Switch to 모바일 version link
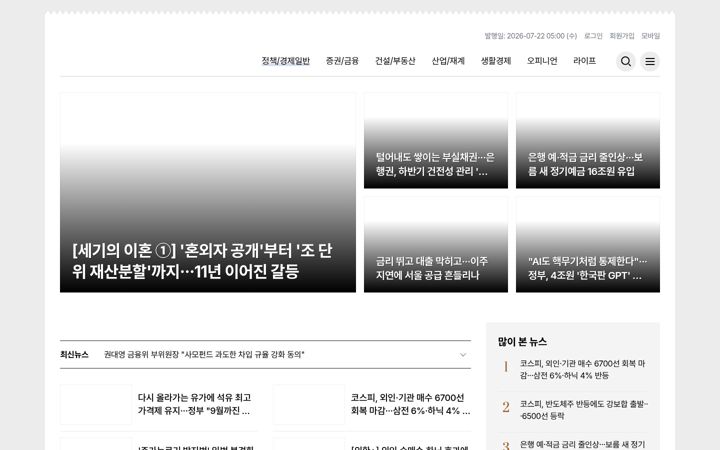720x450 pixels. tap(650, 36)
